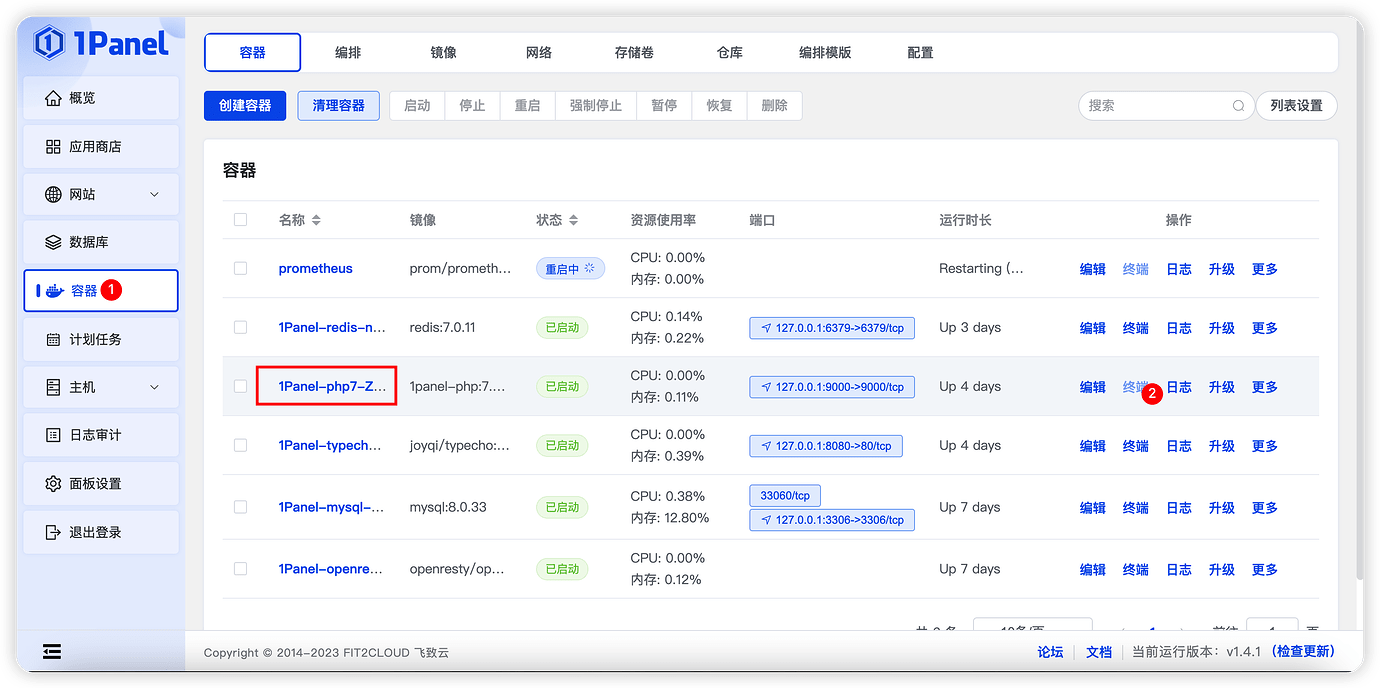The image size is (1380, 688).
Task: Click the 创建容器 create container button
Action: point(245,106)
